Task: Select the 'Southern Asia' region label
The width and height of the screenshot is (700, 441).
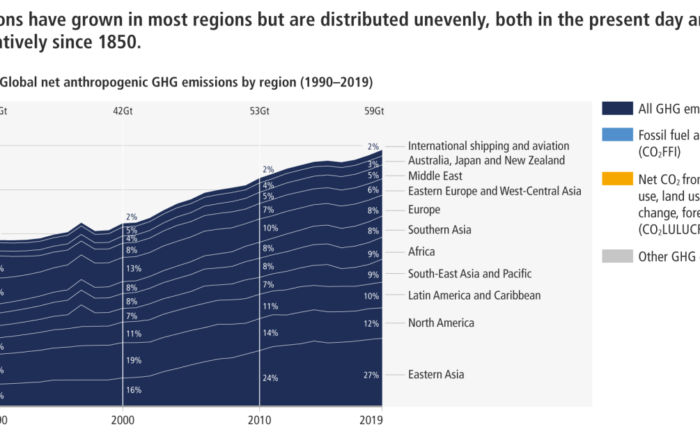Action: point(439,230)
